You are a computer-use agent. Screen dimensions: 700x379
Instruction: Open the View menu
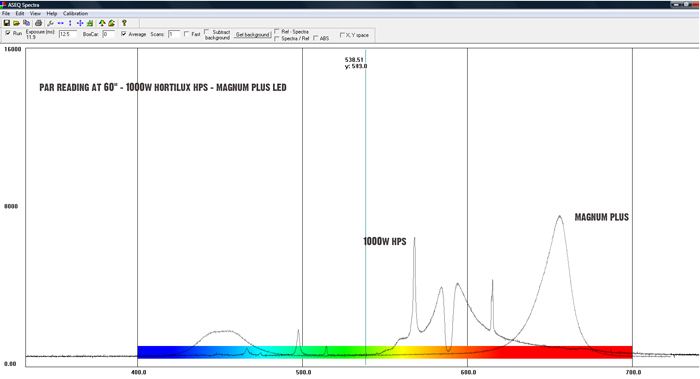click(35, 14)
